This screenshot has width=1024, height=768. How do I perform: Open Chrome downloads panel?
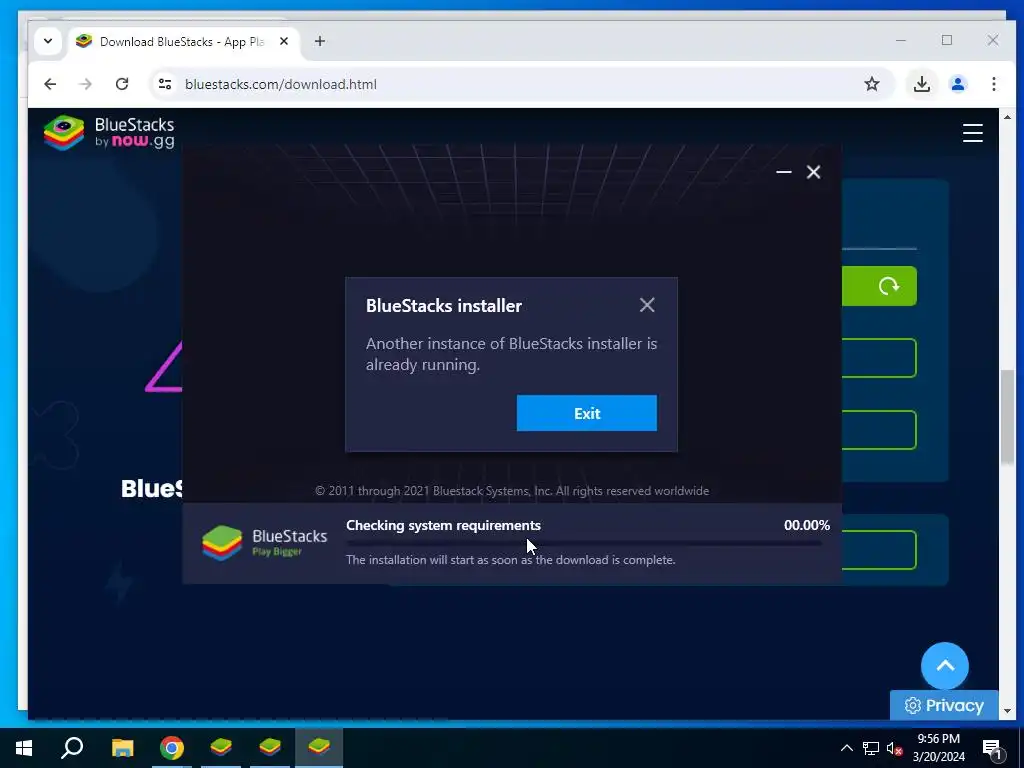pos(921,84)
